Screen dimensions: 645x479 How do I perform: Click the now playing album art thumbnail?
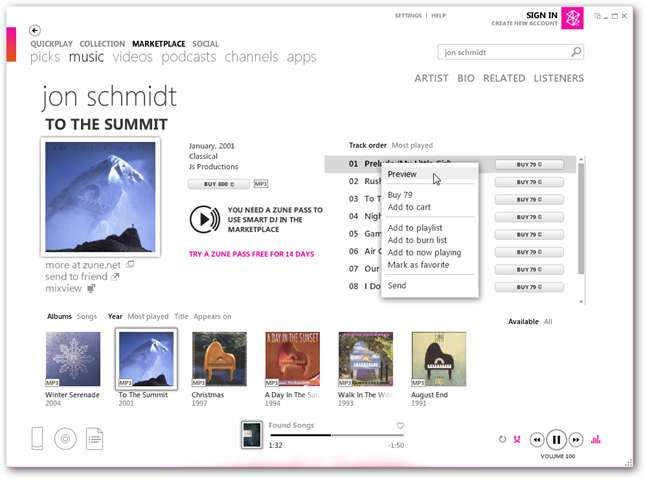251,435
